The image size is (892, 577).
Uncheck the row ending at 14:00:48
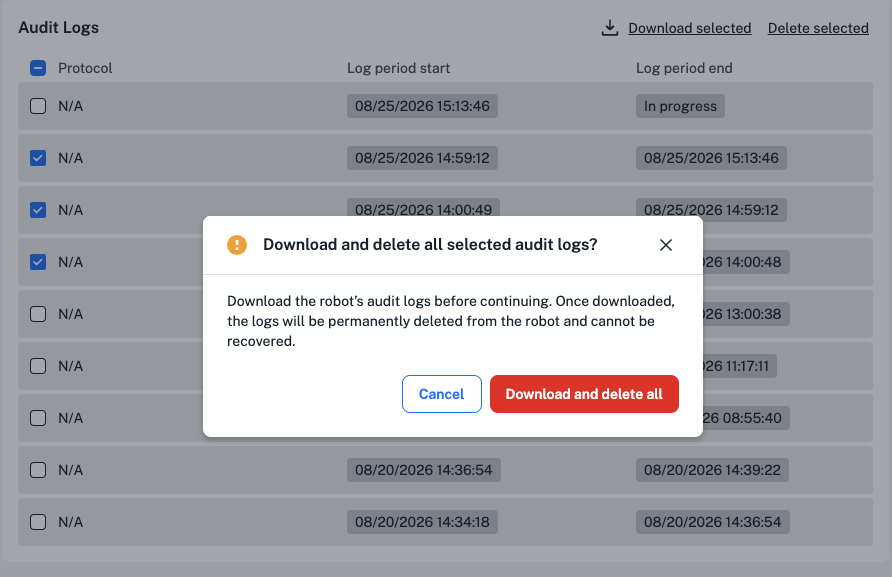38,262
